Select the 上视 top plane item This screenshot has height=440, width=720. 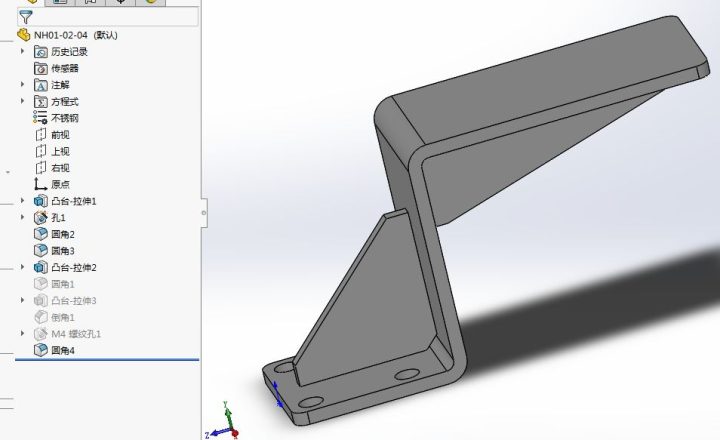pyautogui.click(x=60, y=151)
